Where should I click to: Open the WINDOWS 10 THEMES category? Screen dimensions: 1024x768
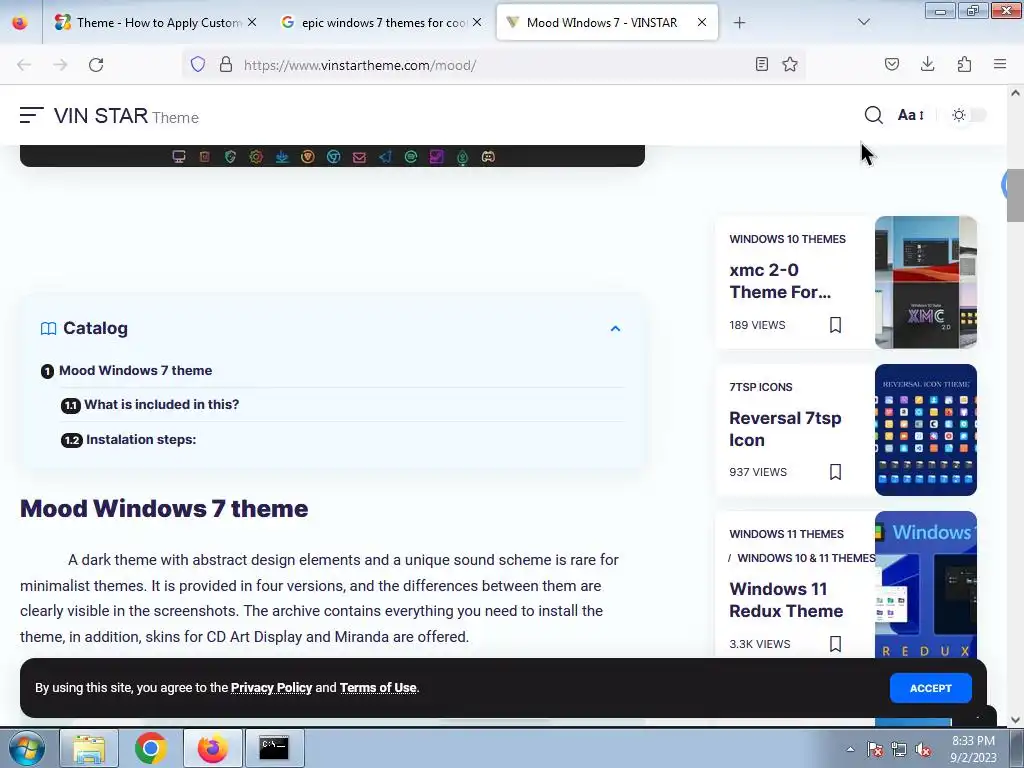pyautogui.click(x=787, y=239)
